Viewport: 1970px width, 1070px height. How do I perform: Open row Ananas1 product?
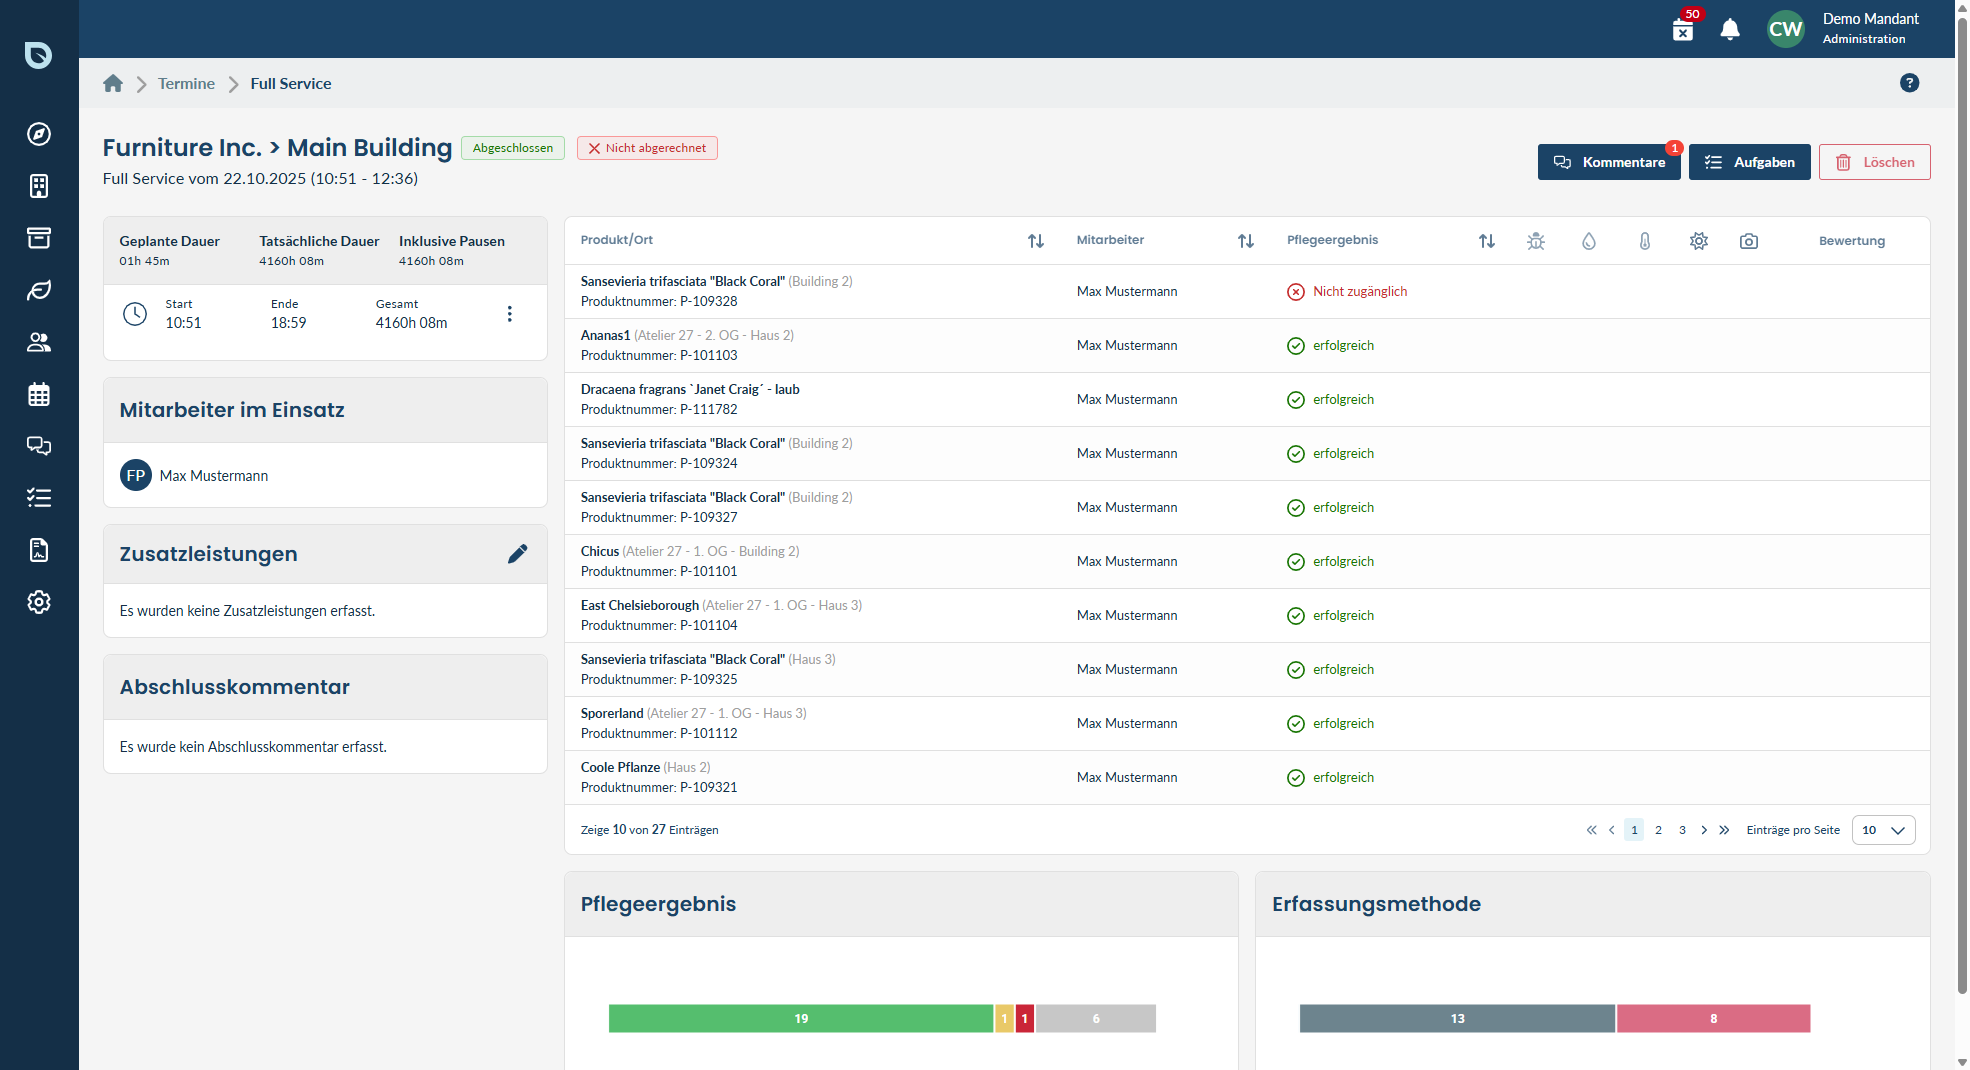point(1247,346)
